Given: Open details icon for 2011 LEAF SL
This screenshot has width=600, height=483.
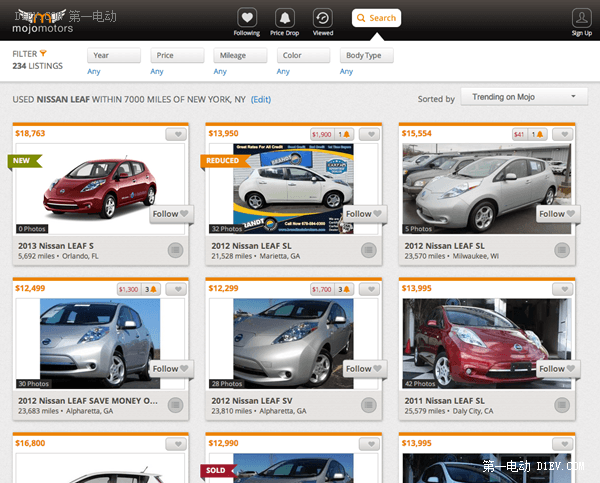Looking at the screenshot, I should (x=562, y=405).
